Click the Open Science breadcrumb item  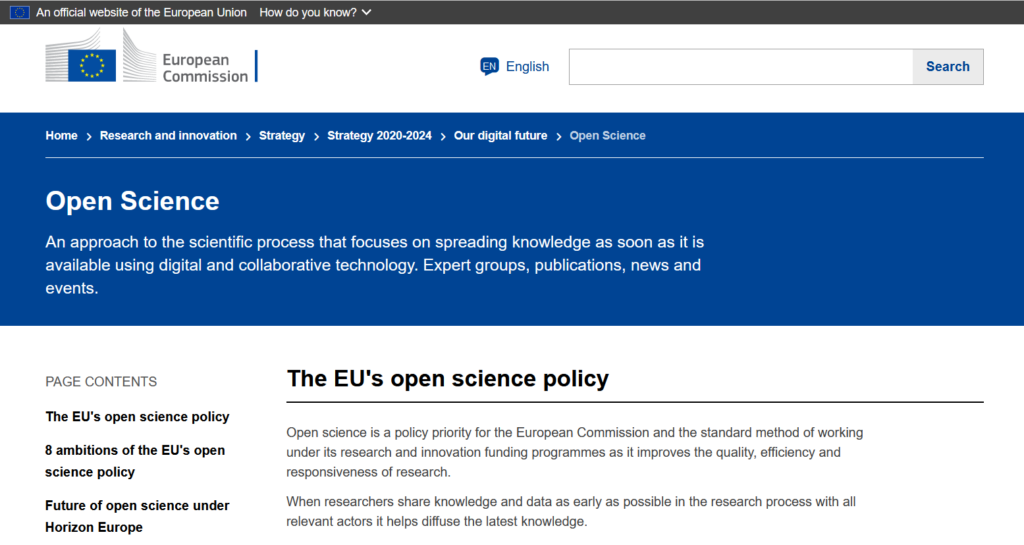coord(607,136)
